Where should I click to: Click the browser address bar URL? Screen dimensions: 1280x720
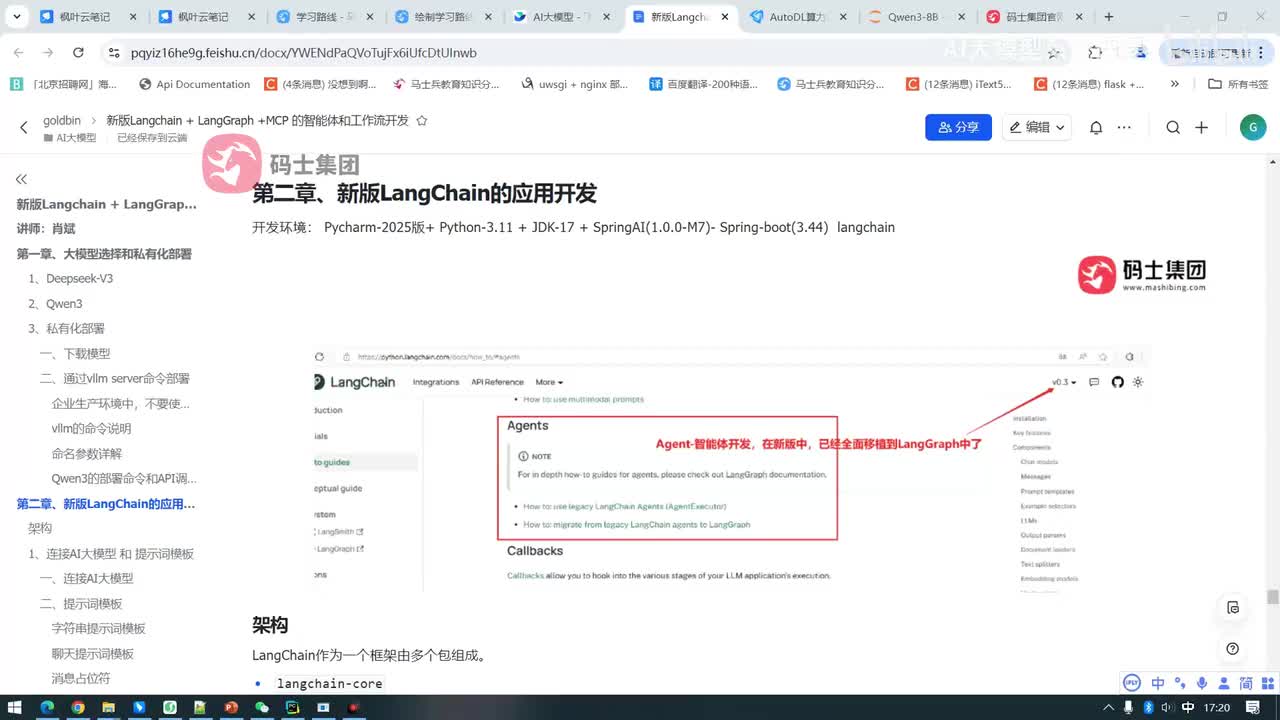click(304, 53)
